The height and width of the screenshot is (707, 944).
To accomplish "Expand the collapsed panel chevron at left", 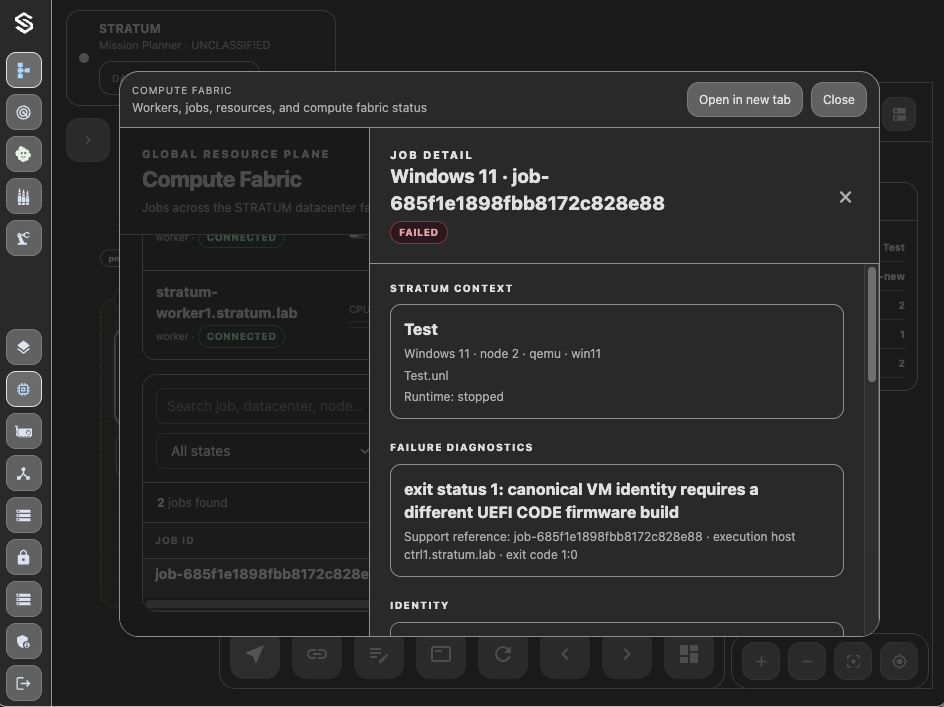I will pos(88,140).
